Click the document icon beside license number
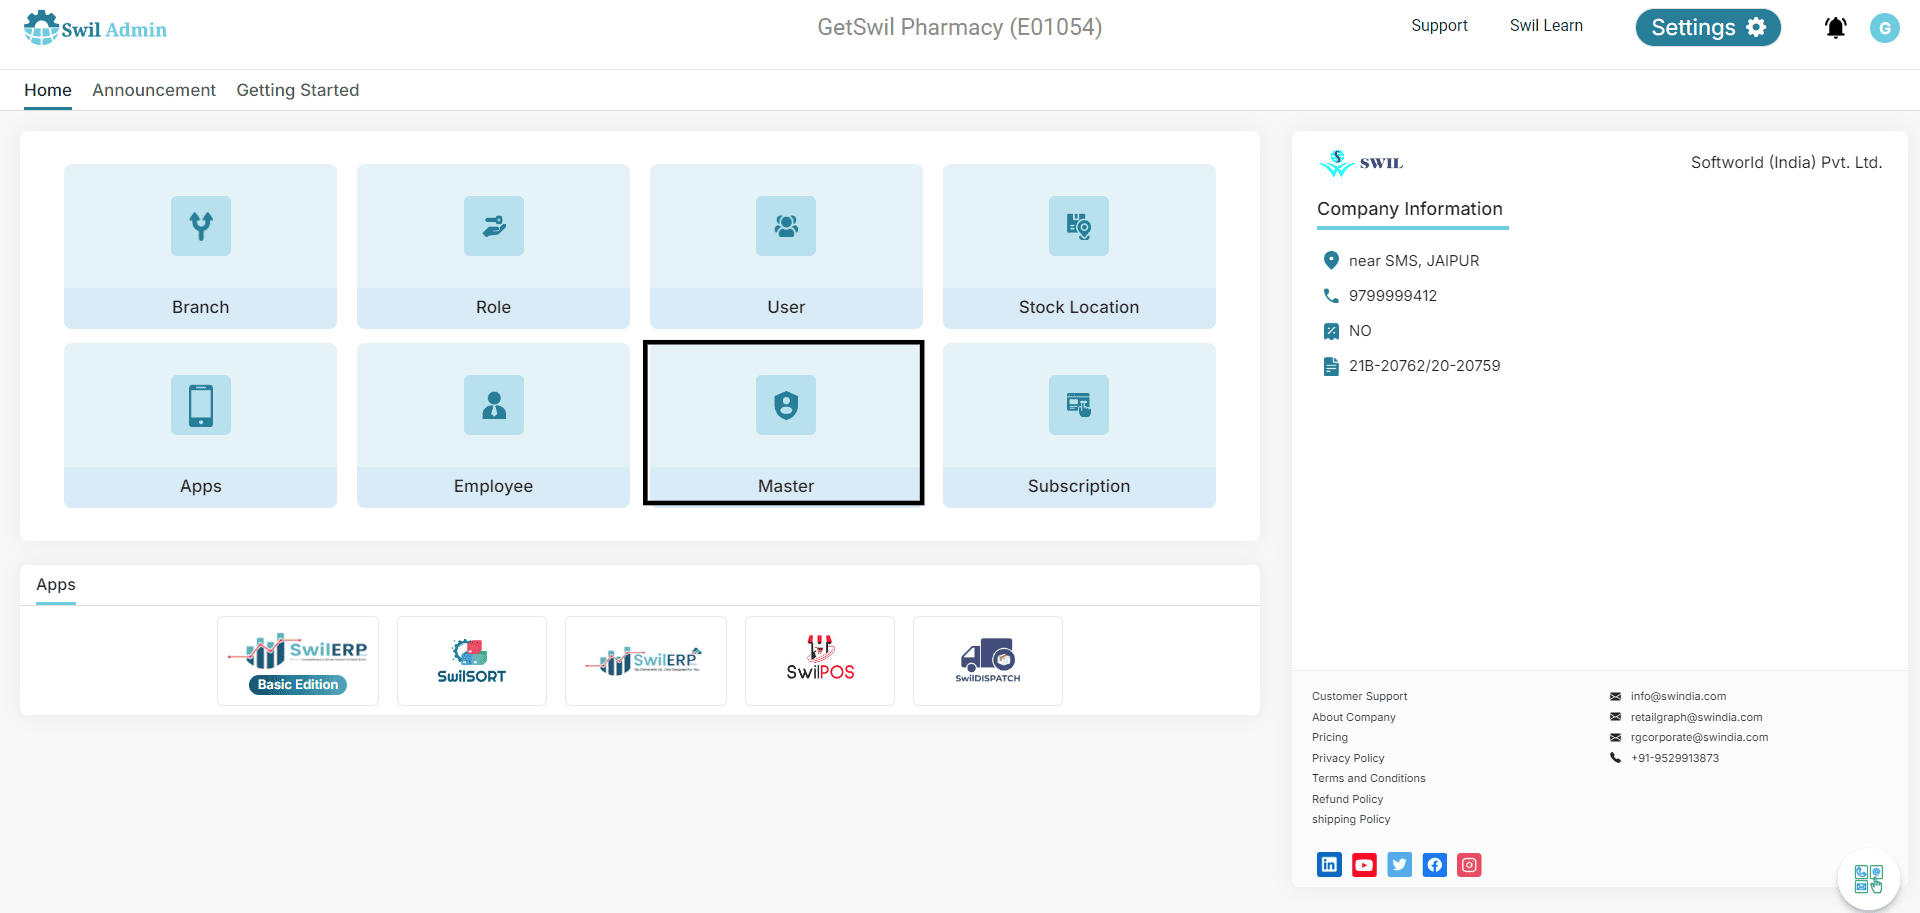This screenshot has height=913, width=1920. click(1331, 366)
